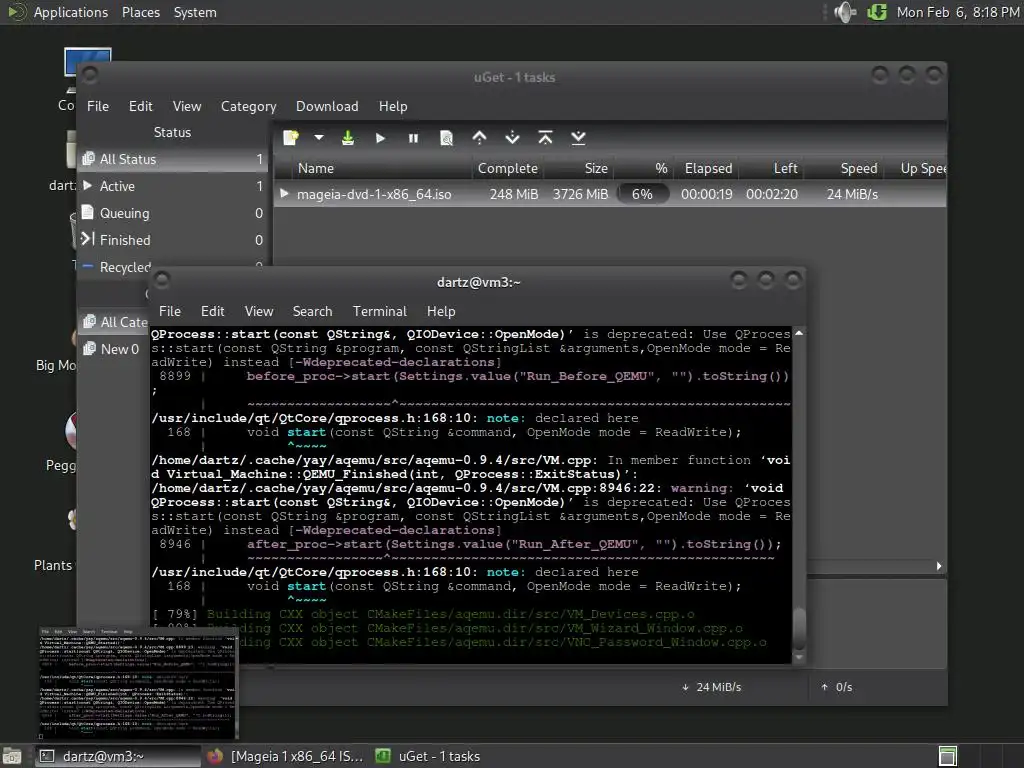The width and height of the screenshot is (1024, 768).
Task: Open uGet Help menu
Action: coord(393,106)
